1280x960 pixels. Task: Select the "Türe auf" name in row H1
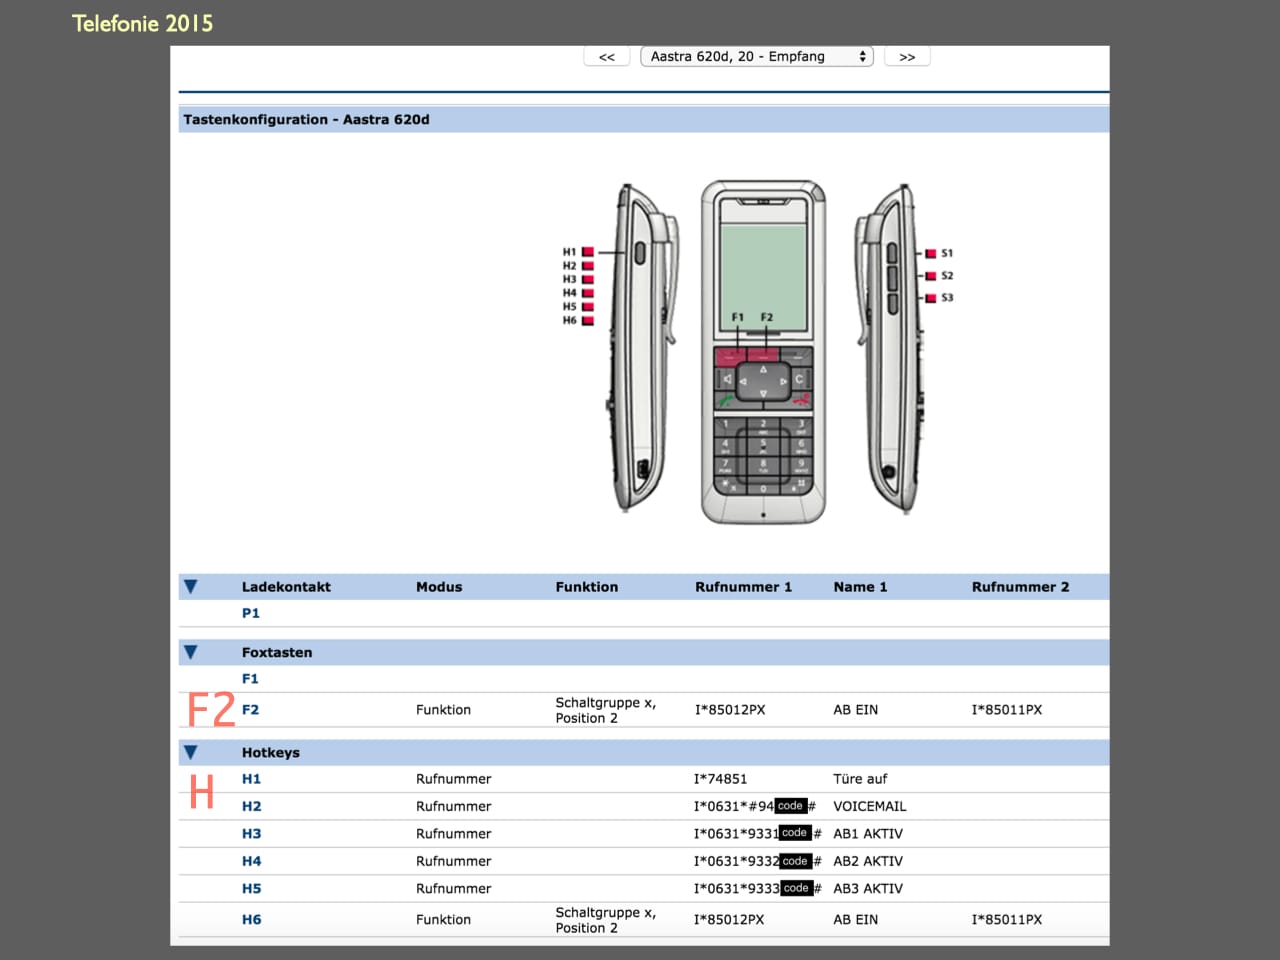pyautogui.click(x=860, y=779)
